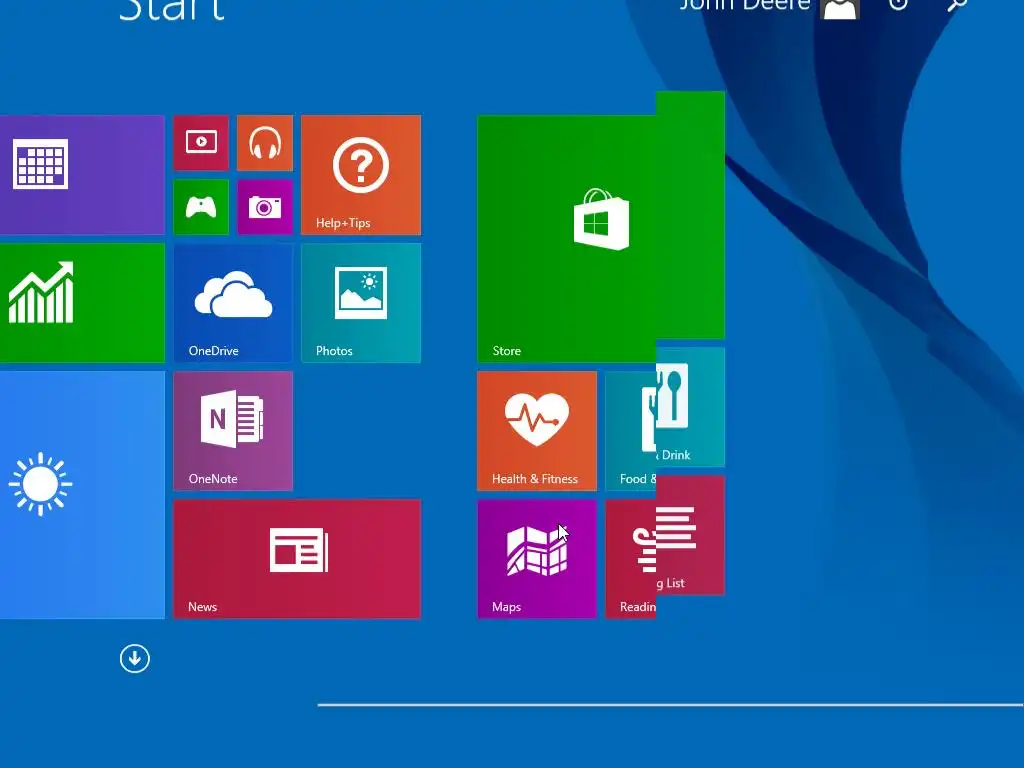Open the Maps tile
Image resolution: width=1024 pixels, height=768 pixels.
[x=537, y=559]
